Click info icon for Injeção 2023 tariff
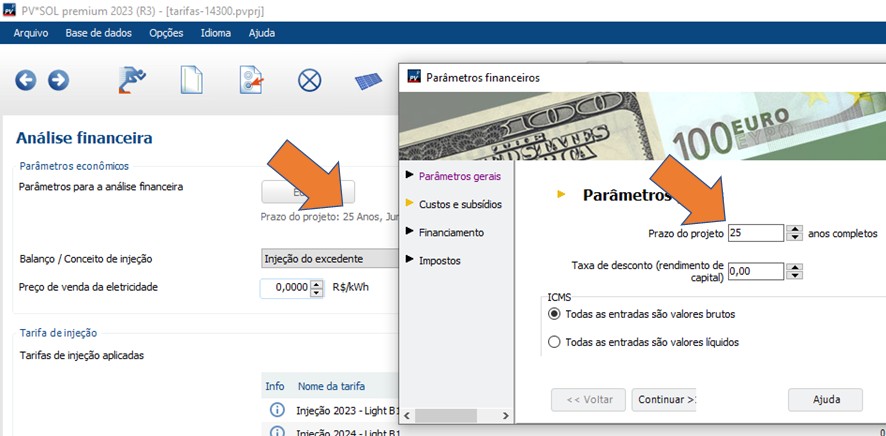Viewport: 886px width, 436px height. click(277, 410)
